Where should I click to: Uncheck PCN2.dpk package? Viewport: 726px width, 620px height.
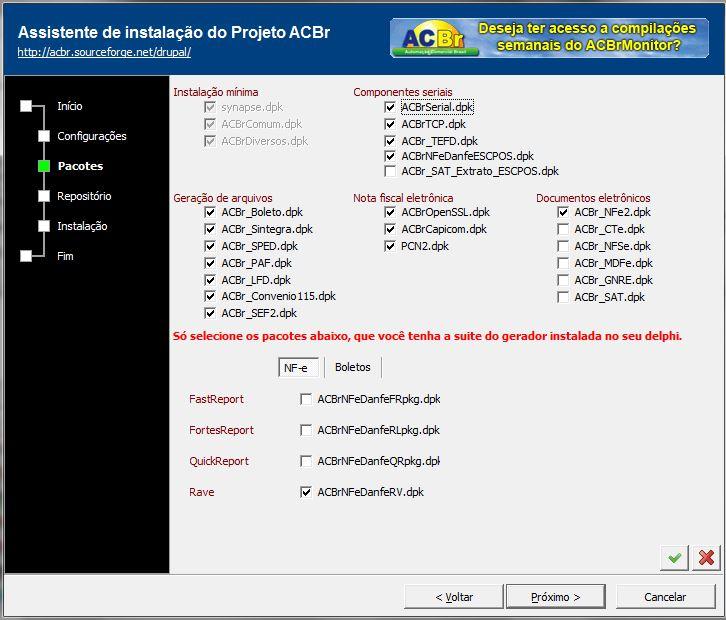coord(390,246)
